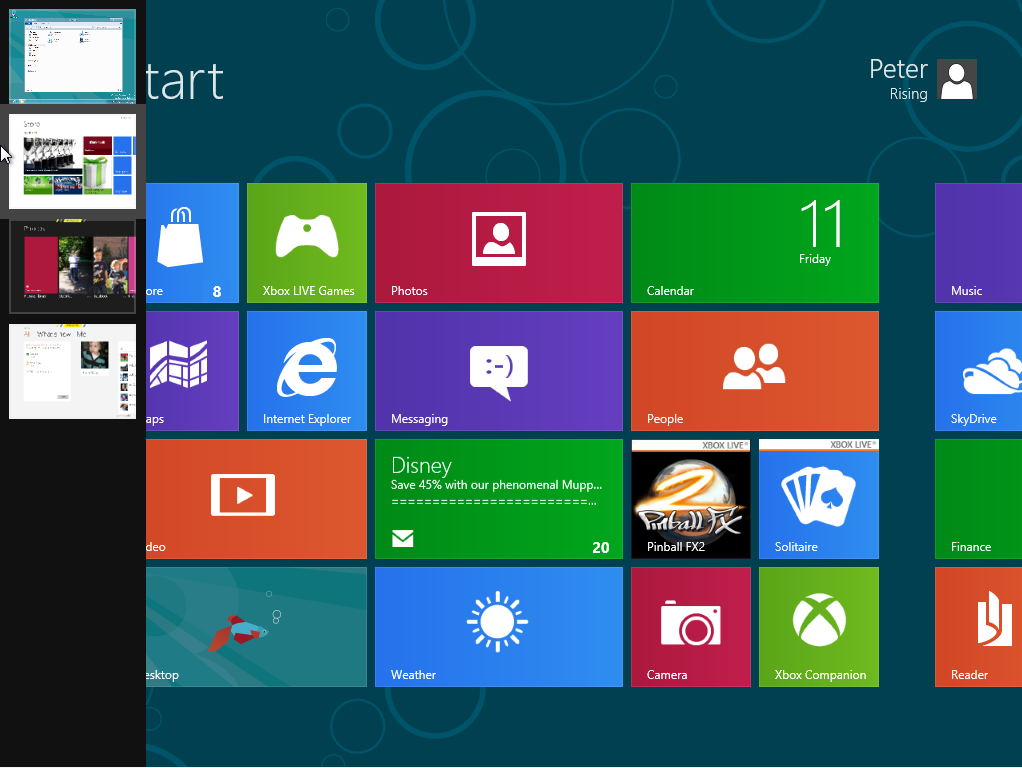This screenshot has width=1022, height=768.
Task: Open the Mail tile showing Disney message
Action: pos(499,499)
